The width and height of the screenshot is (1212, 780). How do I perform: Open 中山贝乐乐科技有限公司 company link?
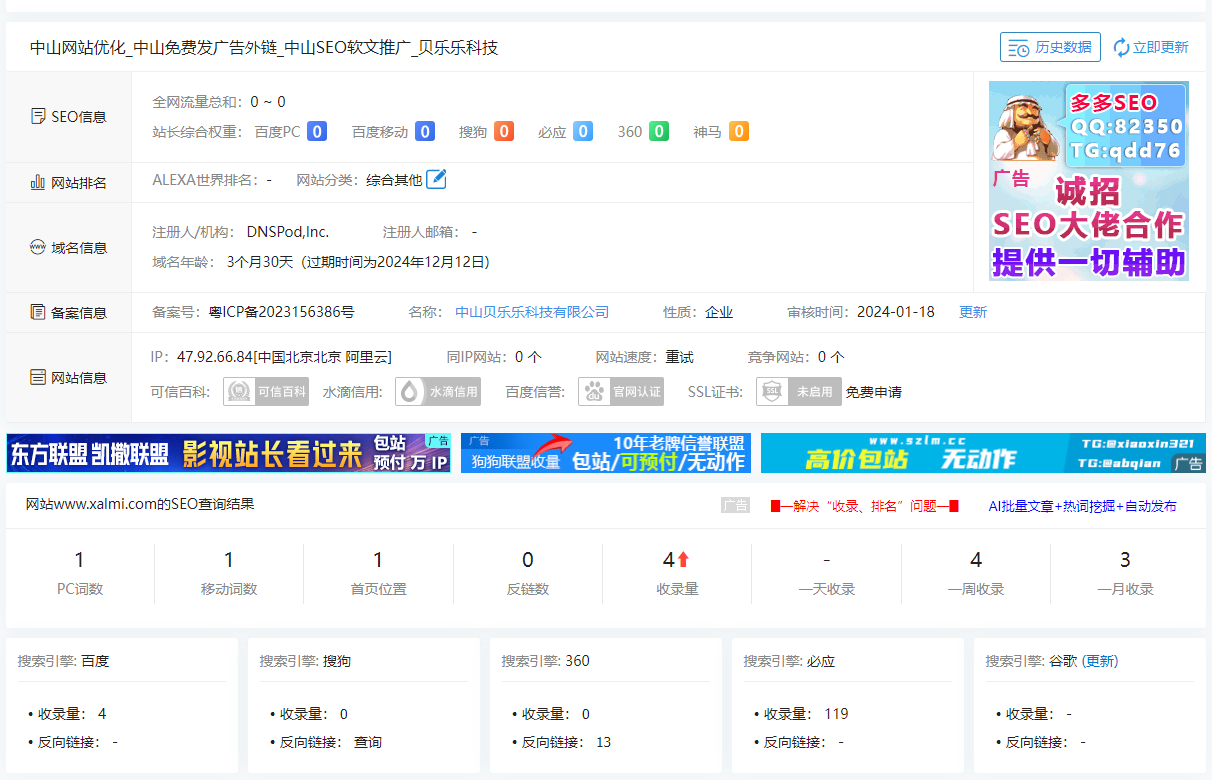click(532, 312)
